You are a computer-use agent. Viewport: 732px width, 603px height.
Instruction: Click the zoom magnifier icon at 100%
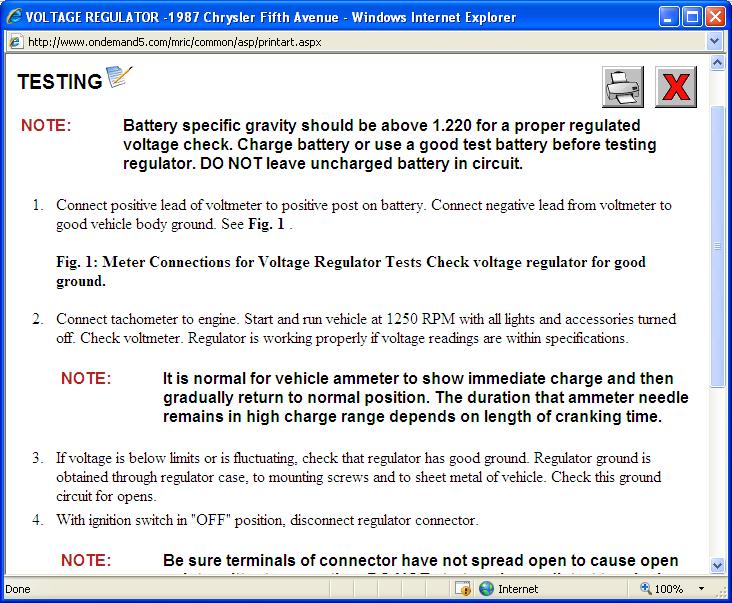[x=646, y=588]
